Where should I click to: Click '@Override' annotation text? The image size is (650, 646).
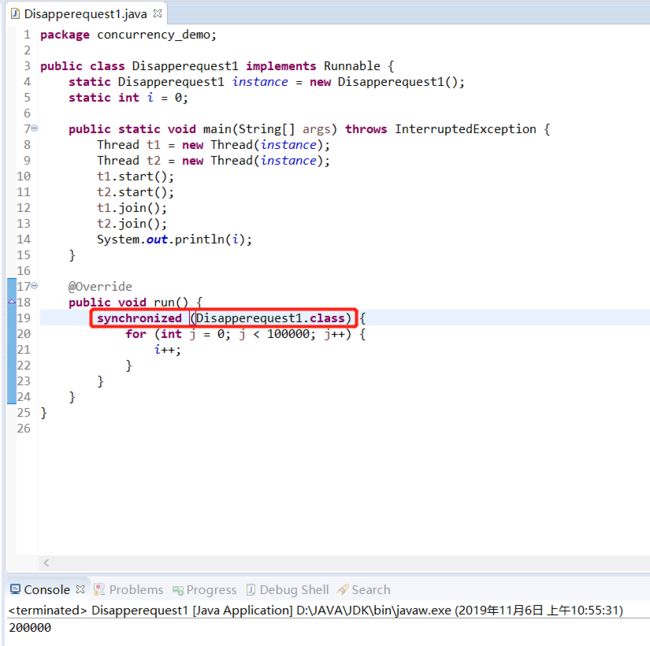[100, 287]
